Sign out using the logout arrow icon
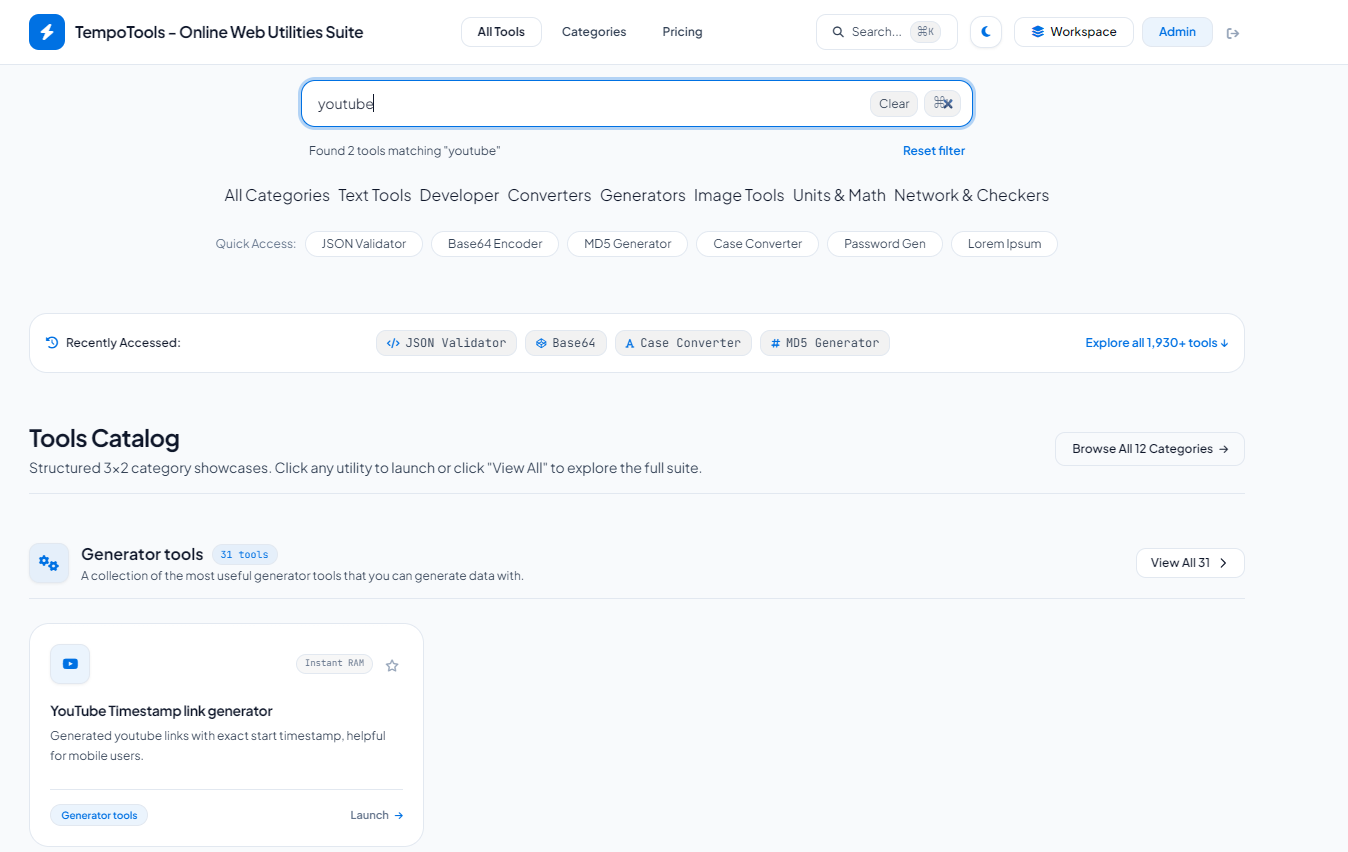Viewport: 1348px width, 852px height. tap(1233, 33)
